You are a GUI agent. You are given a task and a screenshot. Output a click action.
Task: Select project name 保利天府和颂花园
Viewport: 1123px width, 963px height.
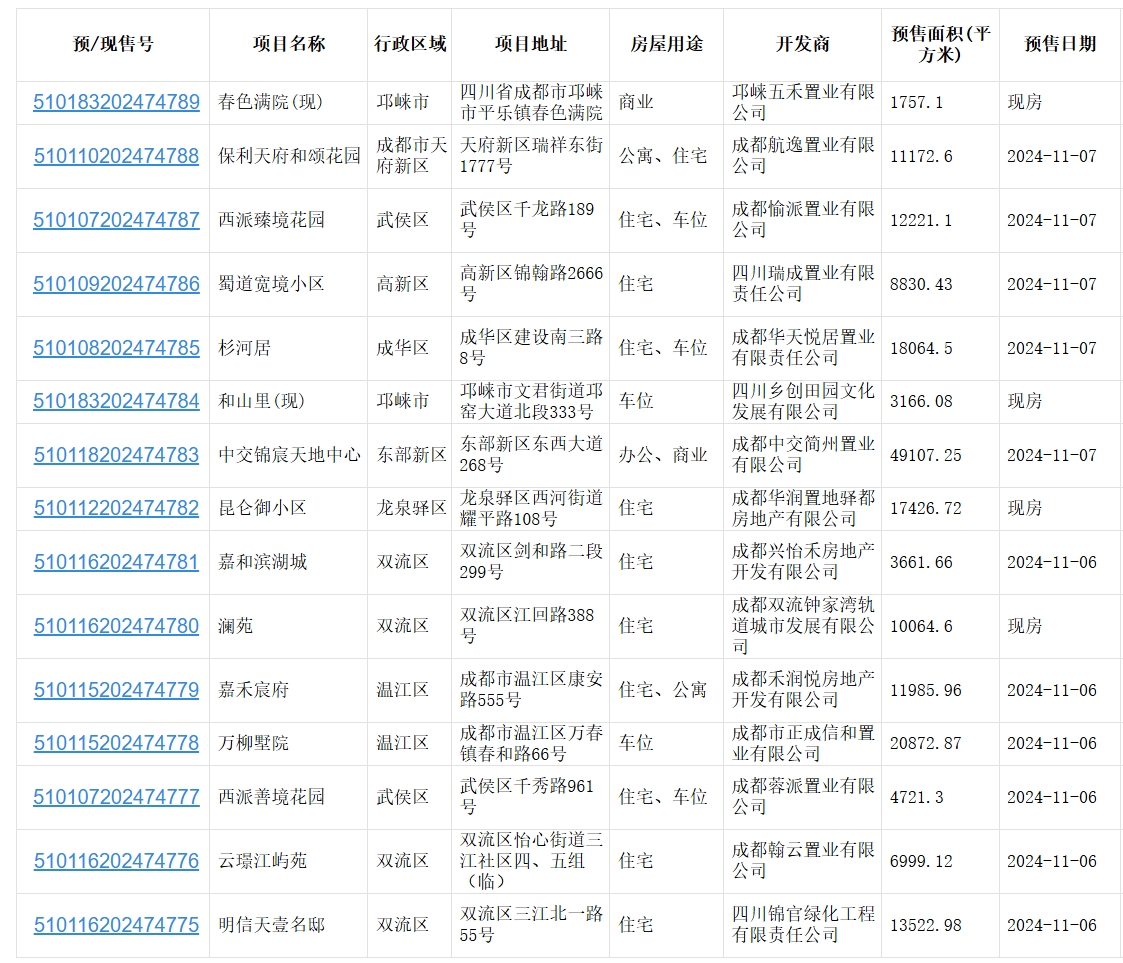point(289,156)
